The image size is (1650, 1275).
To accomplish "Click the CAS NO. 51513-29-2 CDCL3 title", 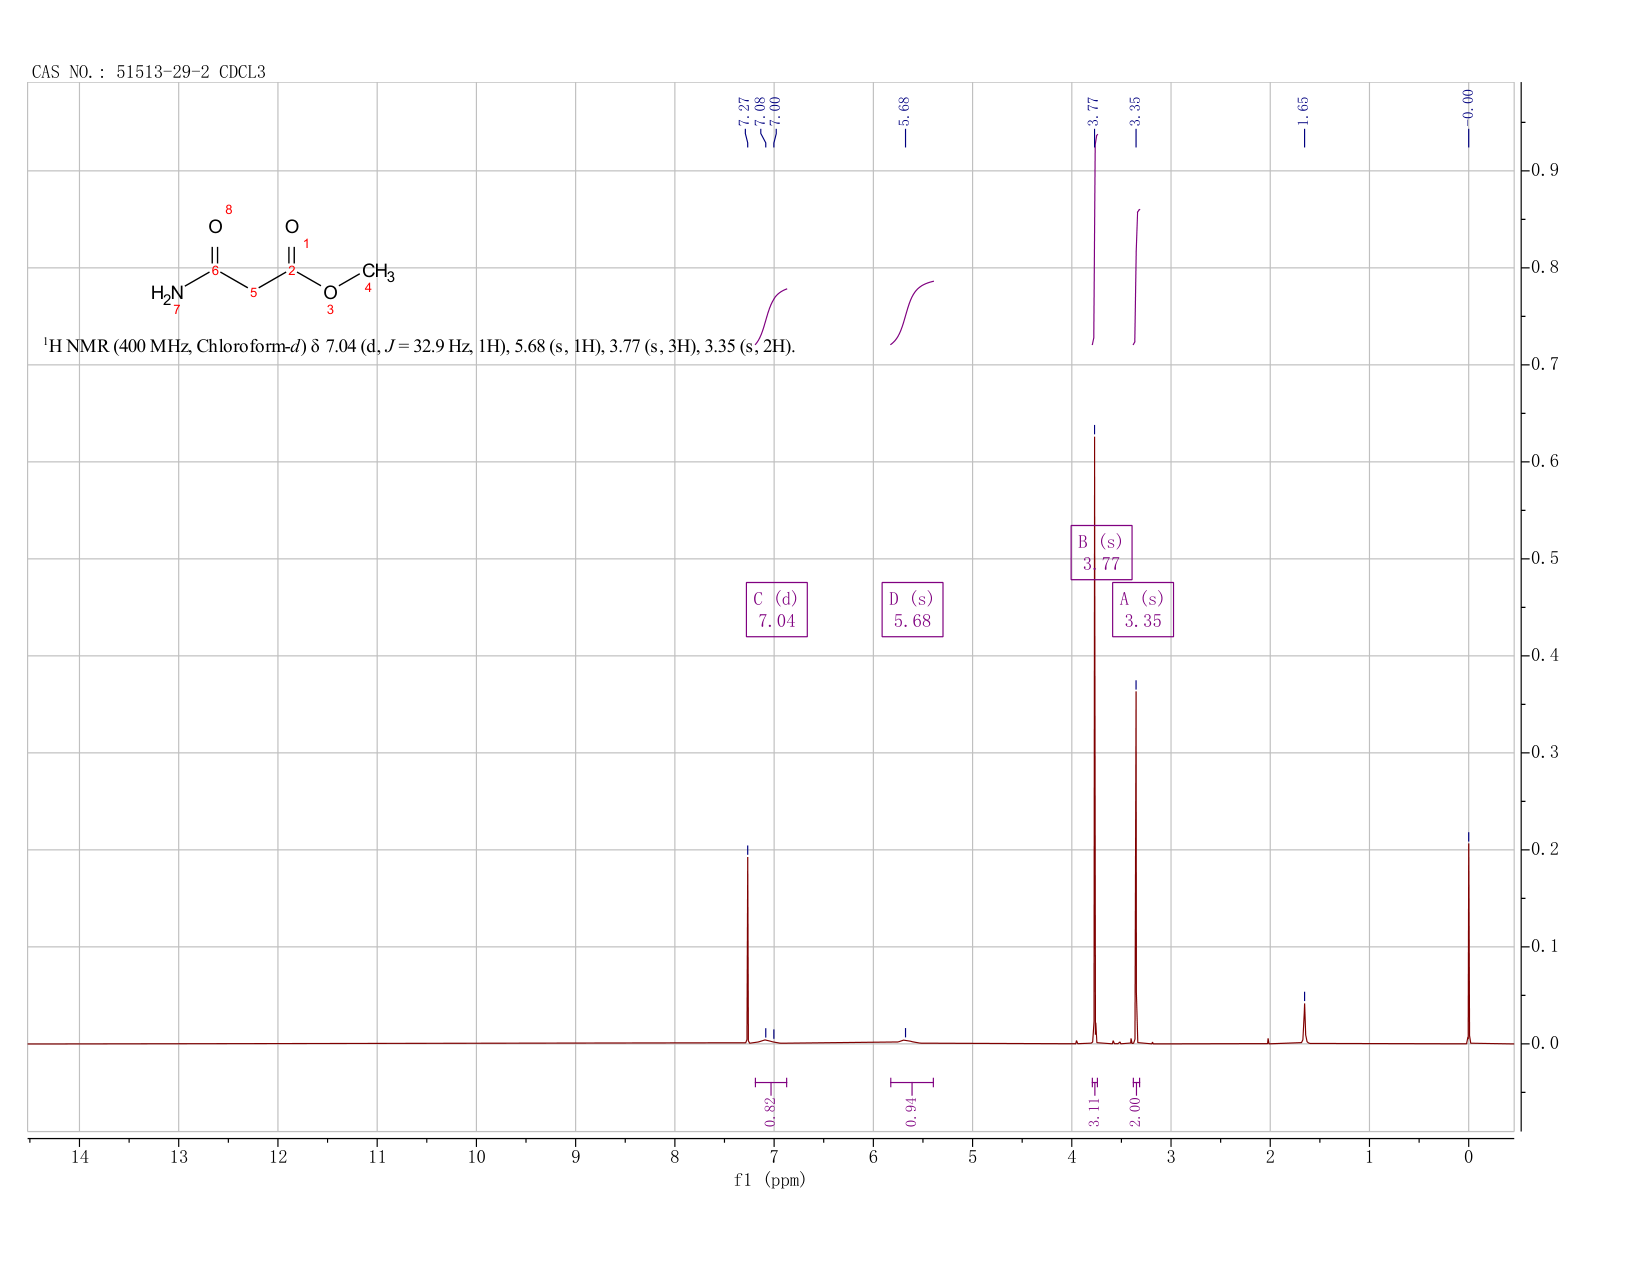I will pyautogui.click(x=149, y=72).
